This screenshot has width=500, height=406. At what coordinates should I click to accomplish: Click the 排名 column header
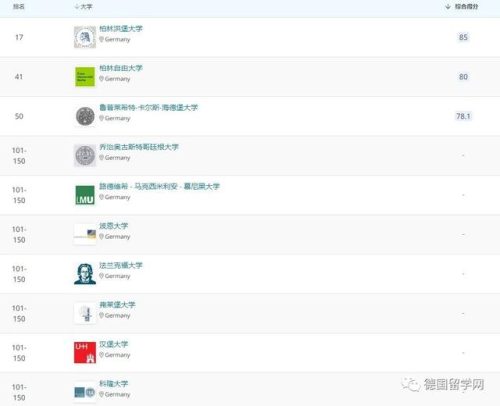pos(19,6)
